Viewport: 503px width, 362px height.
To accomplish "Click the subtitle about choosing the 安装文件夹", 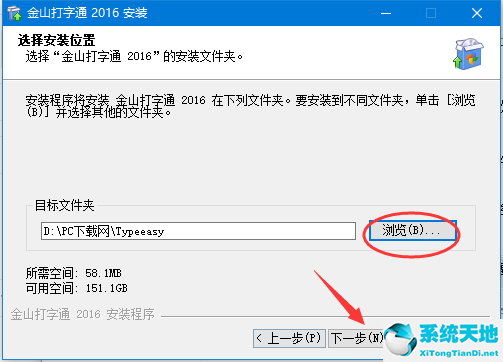I will (x=134, y=56).
